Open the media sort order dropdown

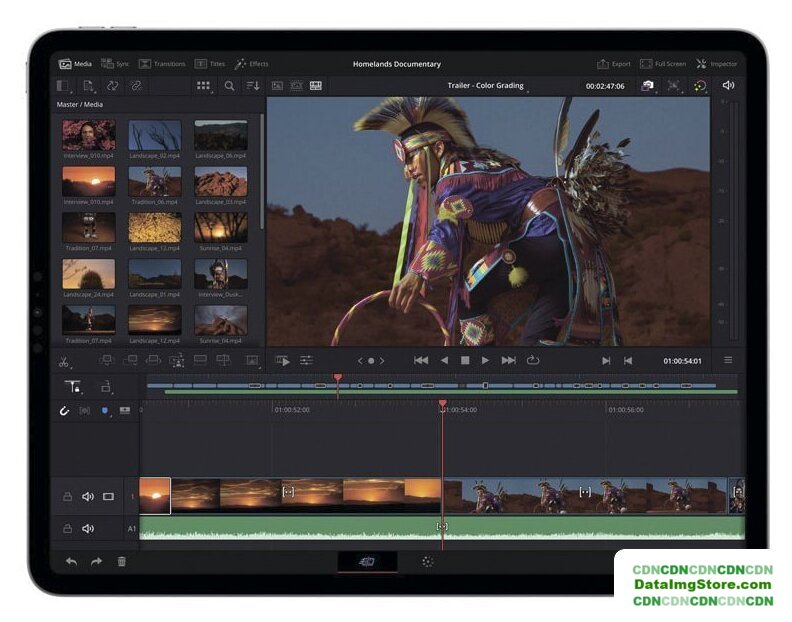253,86
